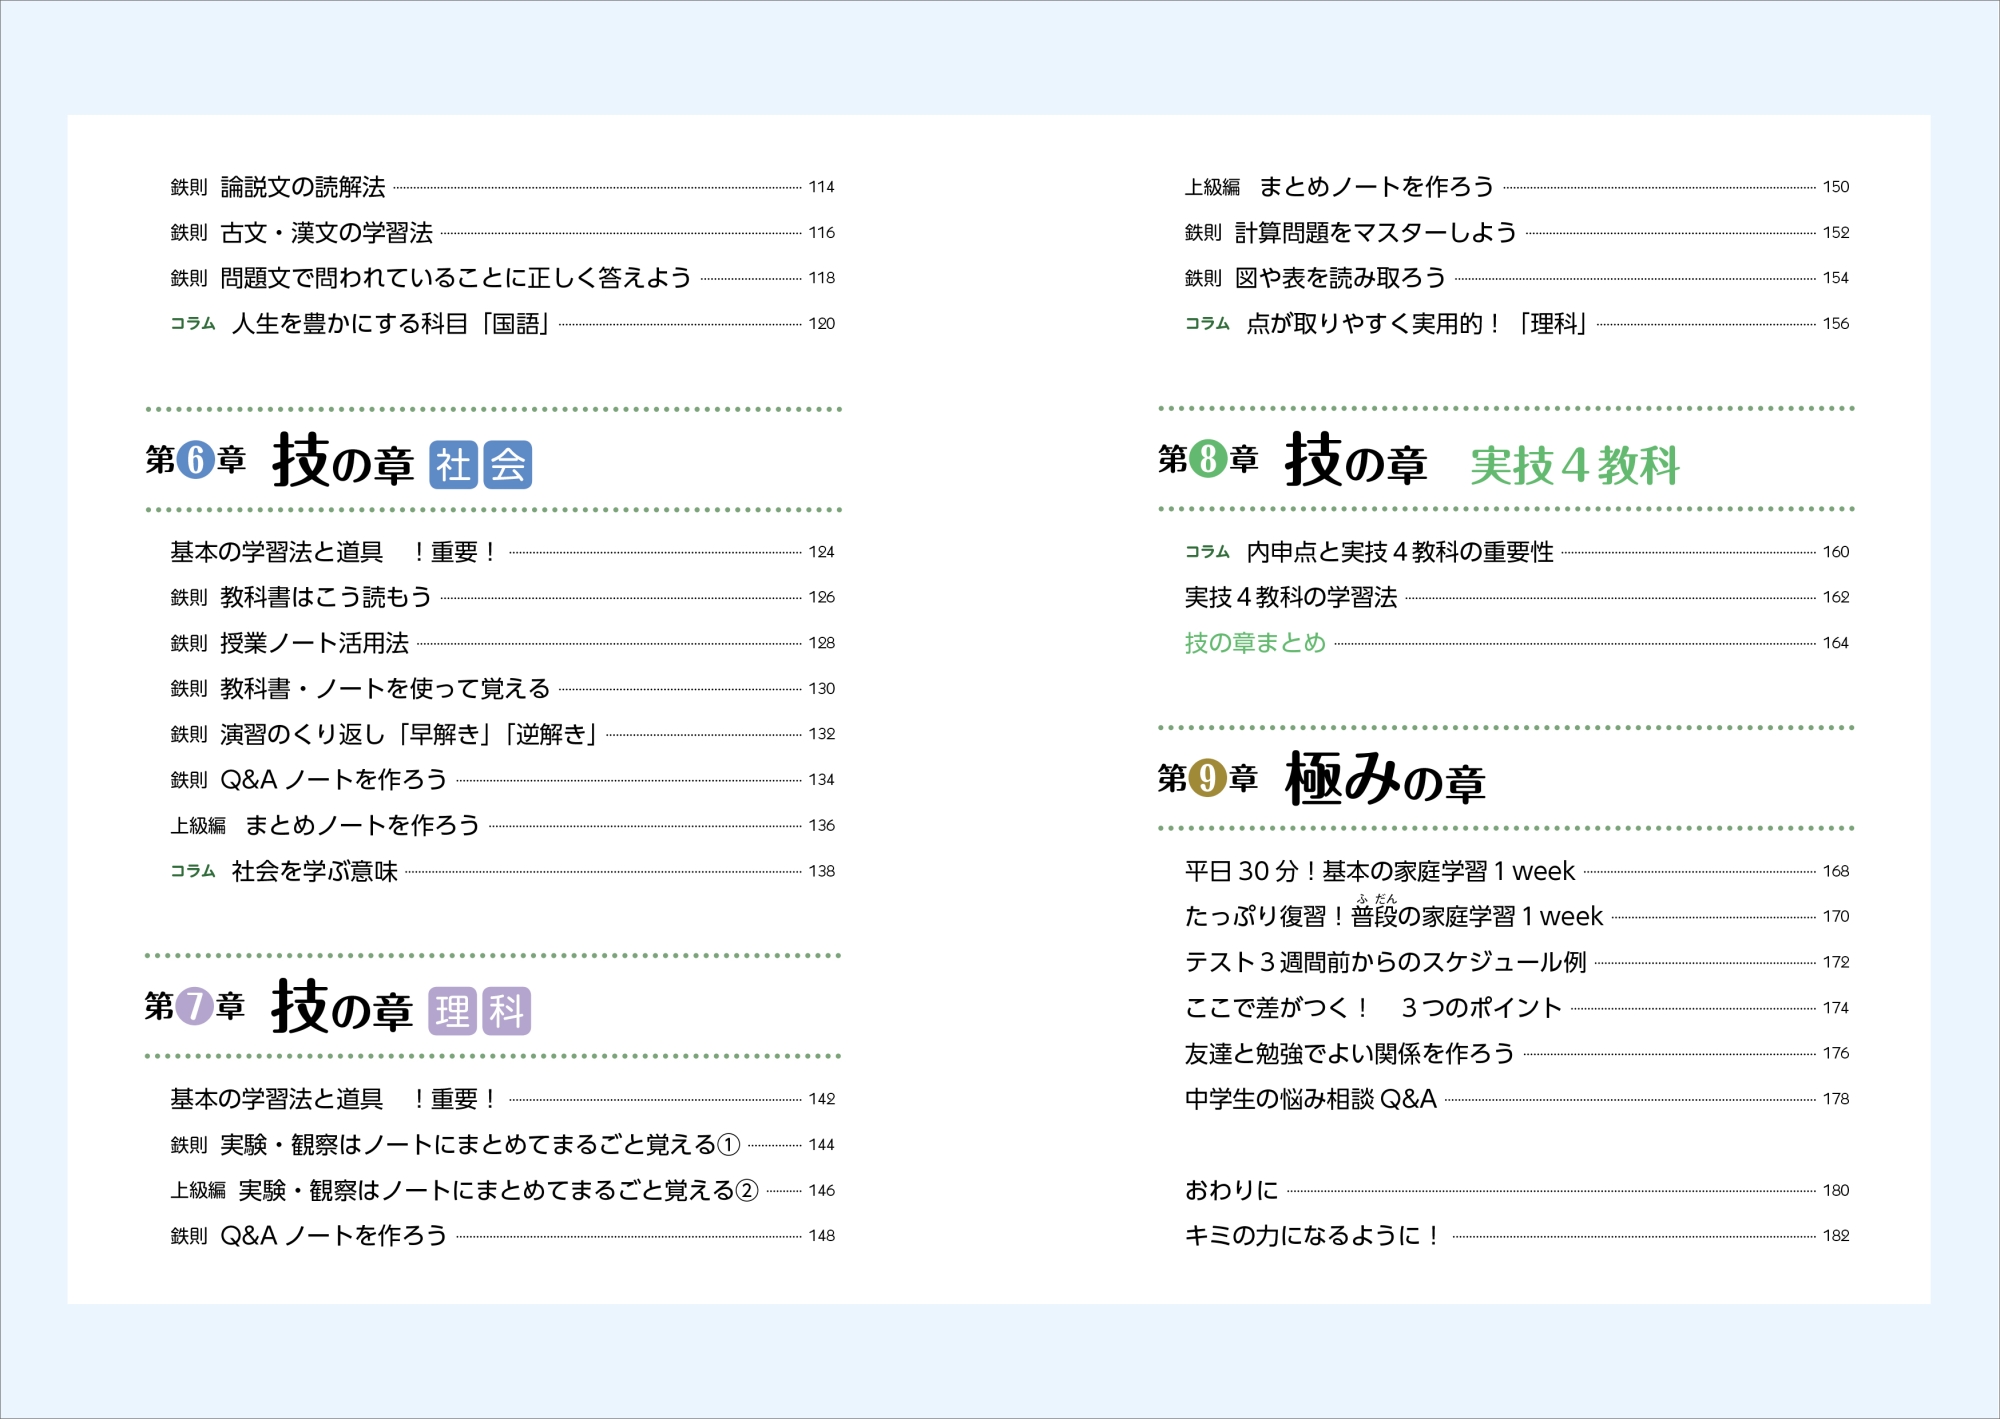The image size is (2000, 1419).
Task: Click the green 技の章まとめ entry
Action: [1256, 643]
